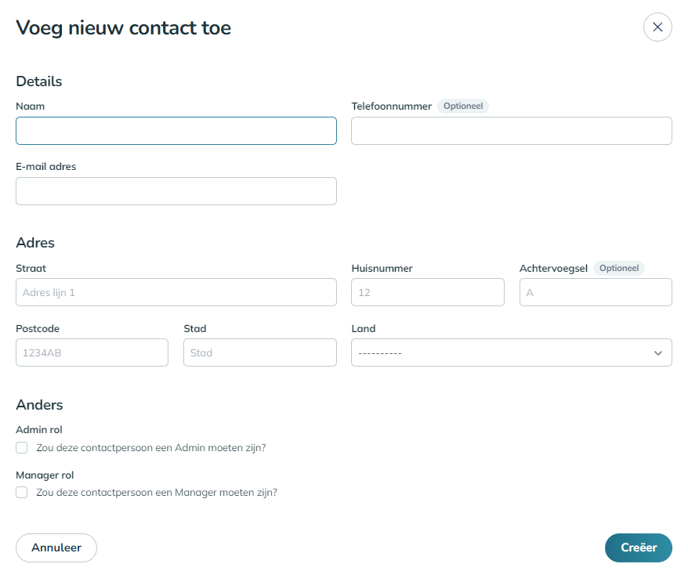Cancel with the Annuleer button
The image size is (688, 571).
tap(56, 548)
